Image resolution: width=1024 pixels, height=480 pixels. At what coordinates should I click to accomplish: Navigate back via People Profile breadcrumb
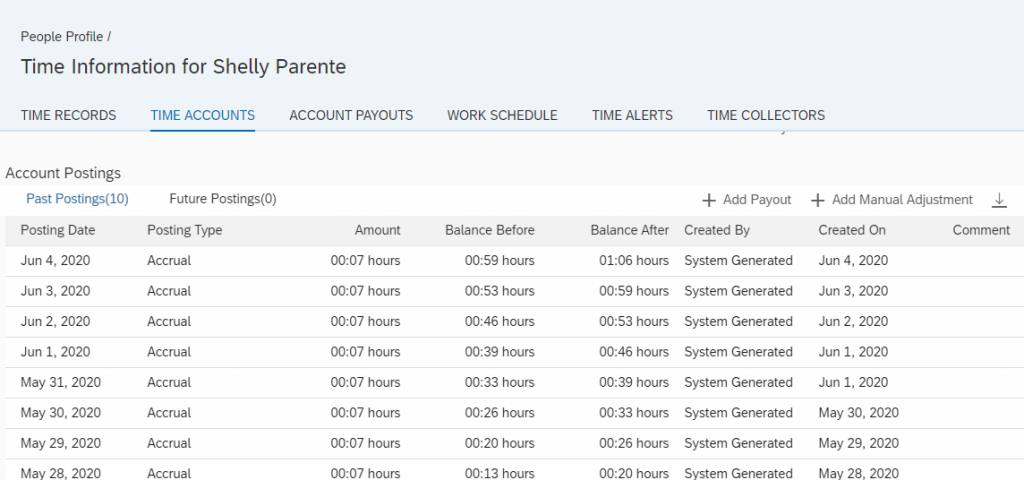click(62, 37)
